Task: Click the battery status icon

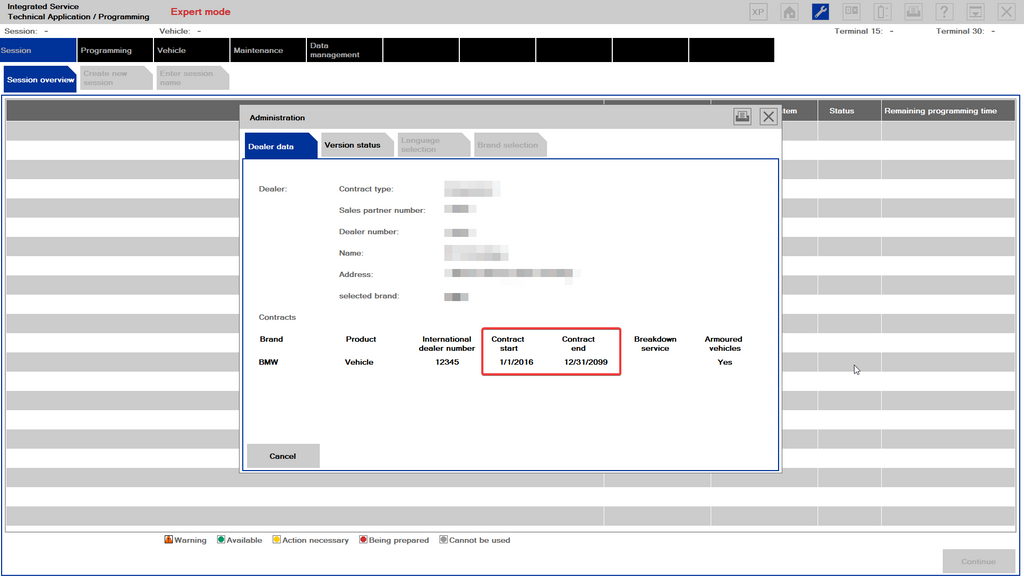Action: tap(882, 12)
